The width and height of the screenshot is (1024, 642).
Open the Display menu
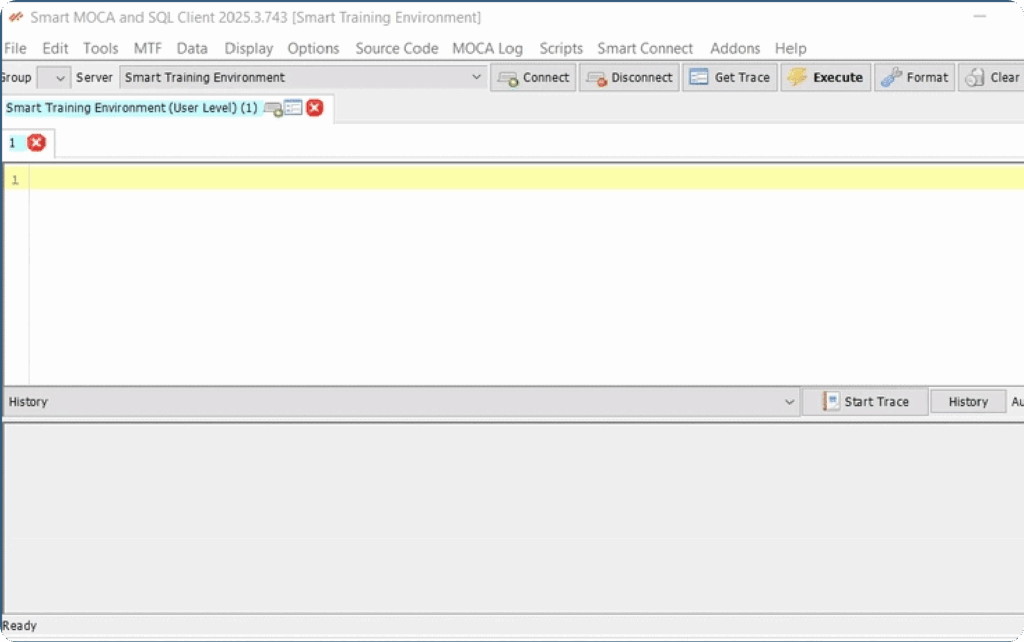click(249, 48)
